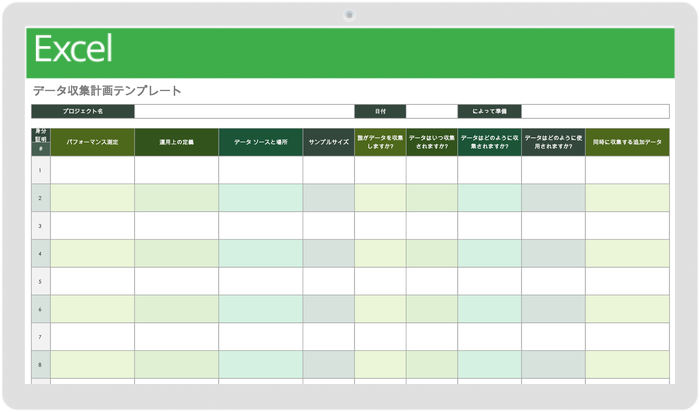This screenshot has height=412, width=700.
Task: Select the サンプルサイズ column header
Action: tap(329, 142)
